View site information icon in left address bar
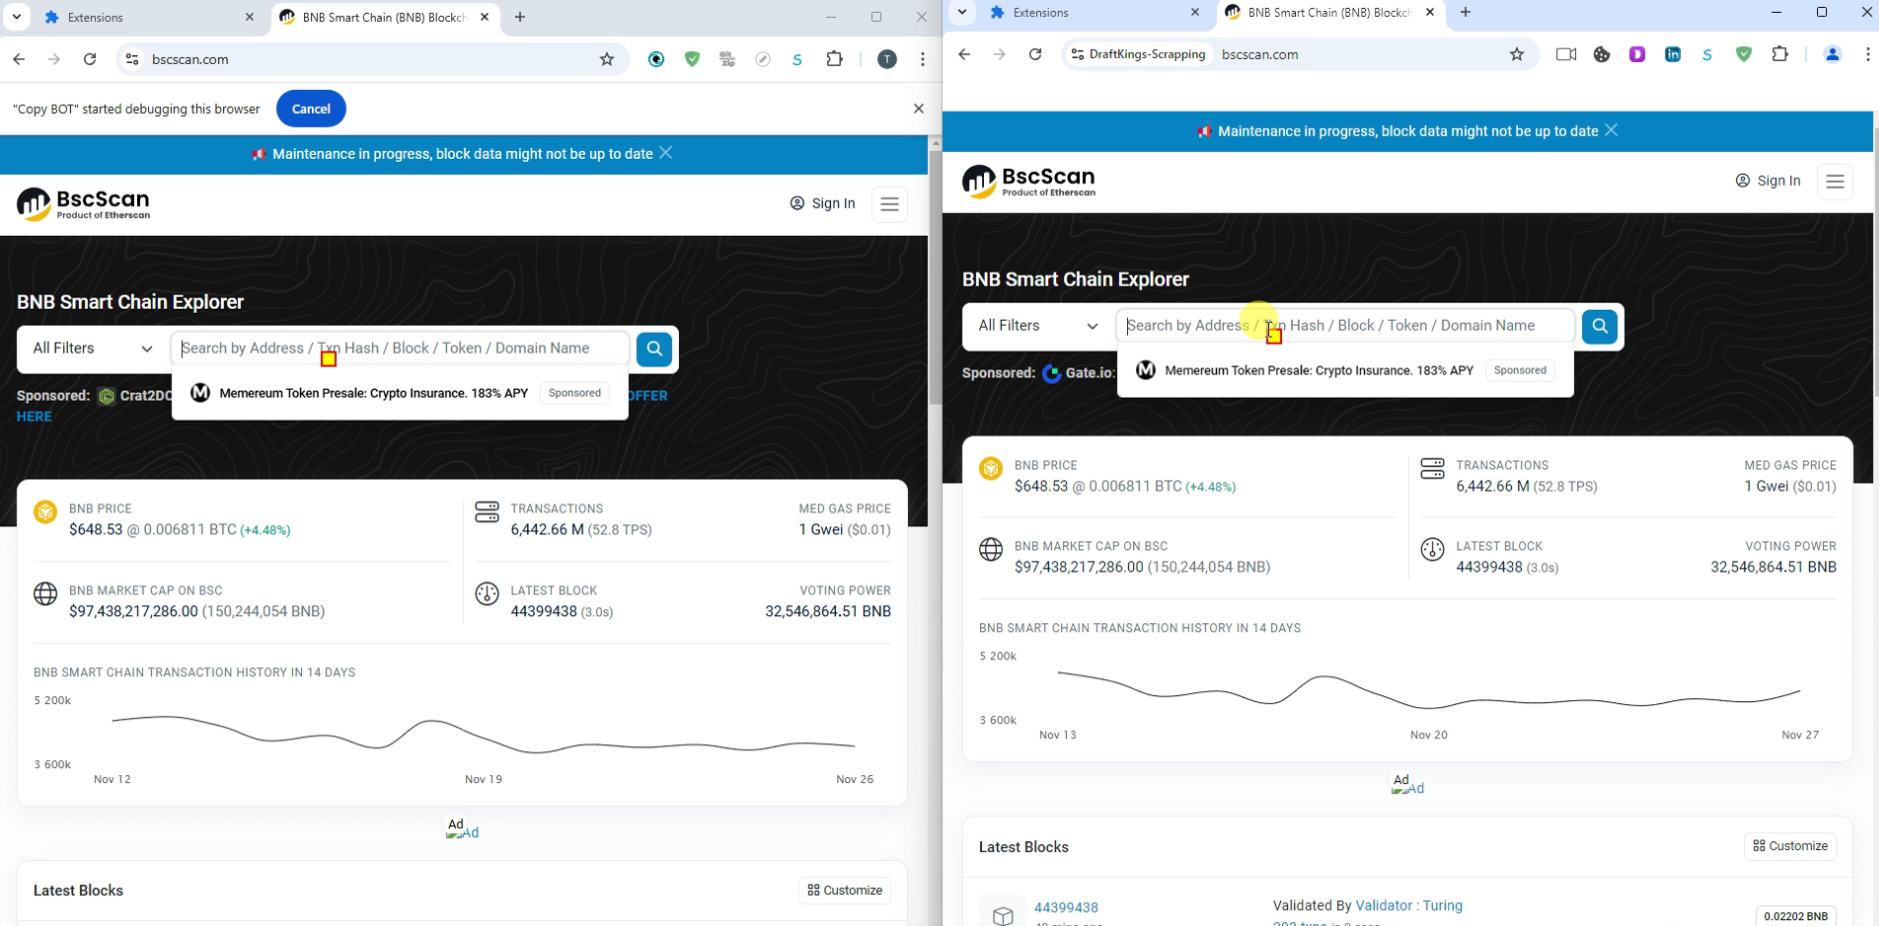1879x926 pixels. tap(132, 59)
